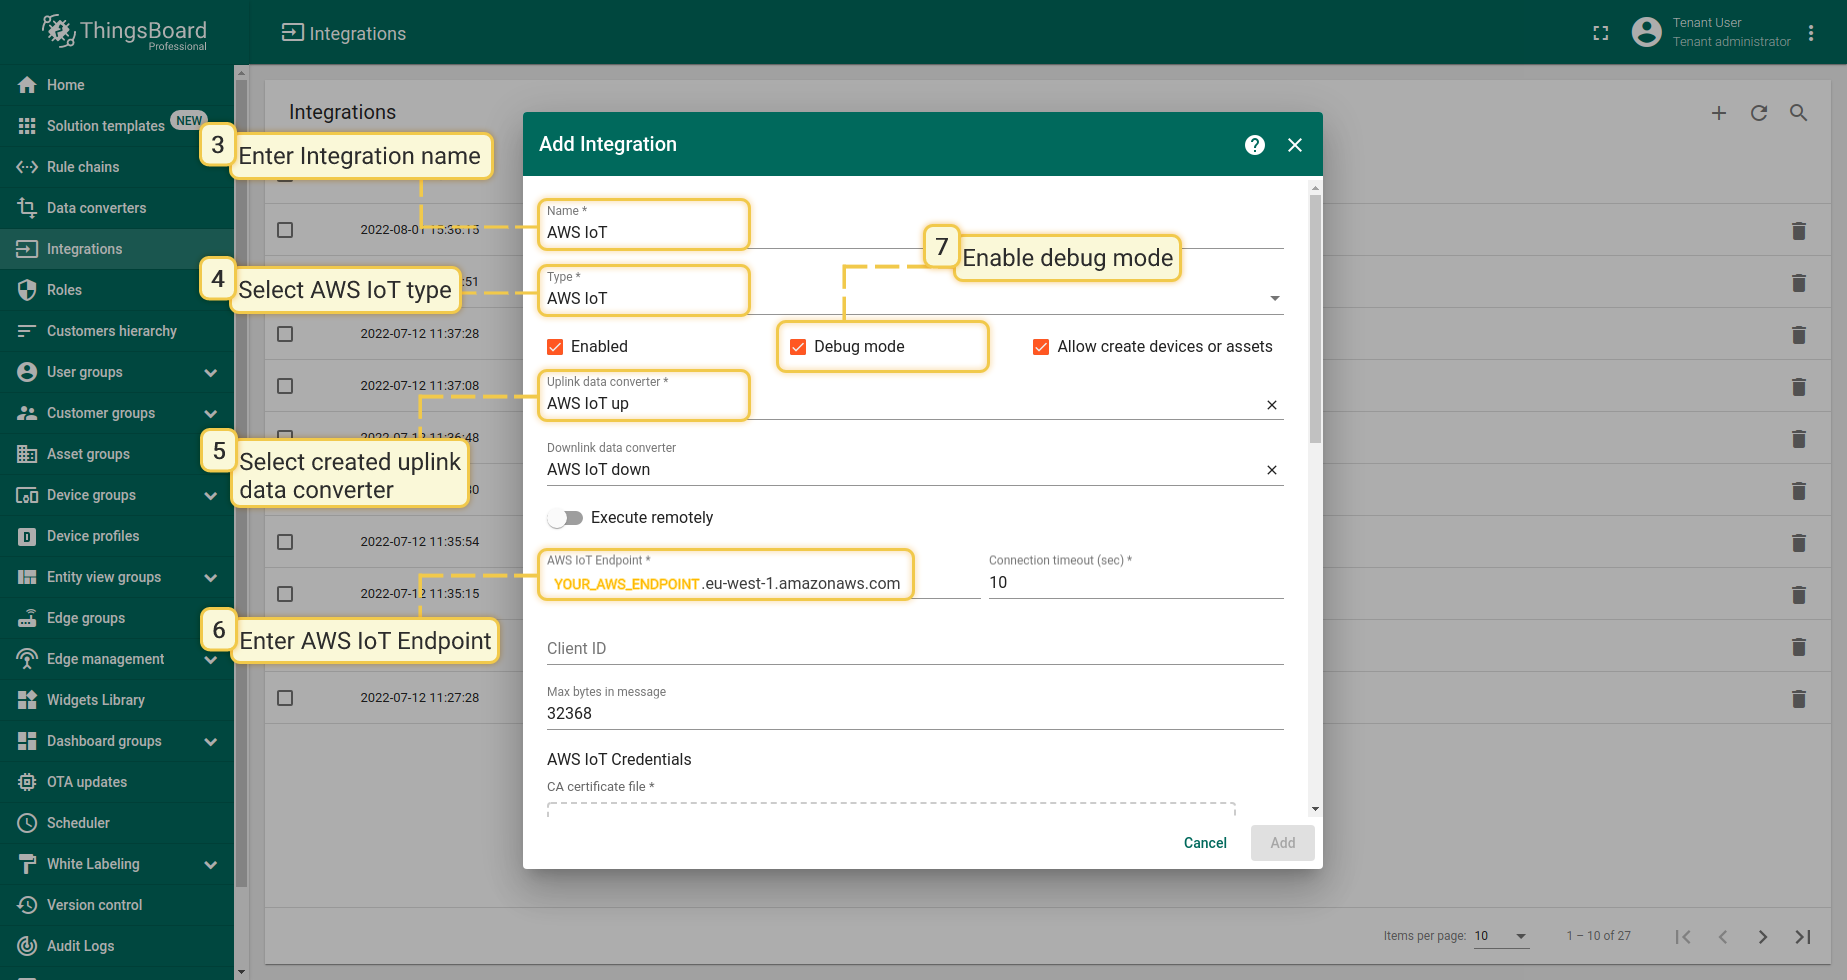Select checkbox for 2022-07-12 11:27:28 row
The width and height of the screenshot is (1847, 980).
click(285, 698)
